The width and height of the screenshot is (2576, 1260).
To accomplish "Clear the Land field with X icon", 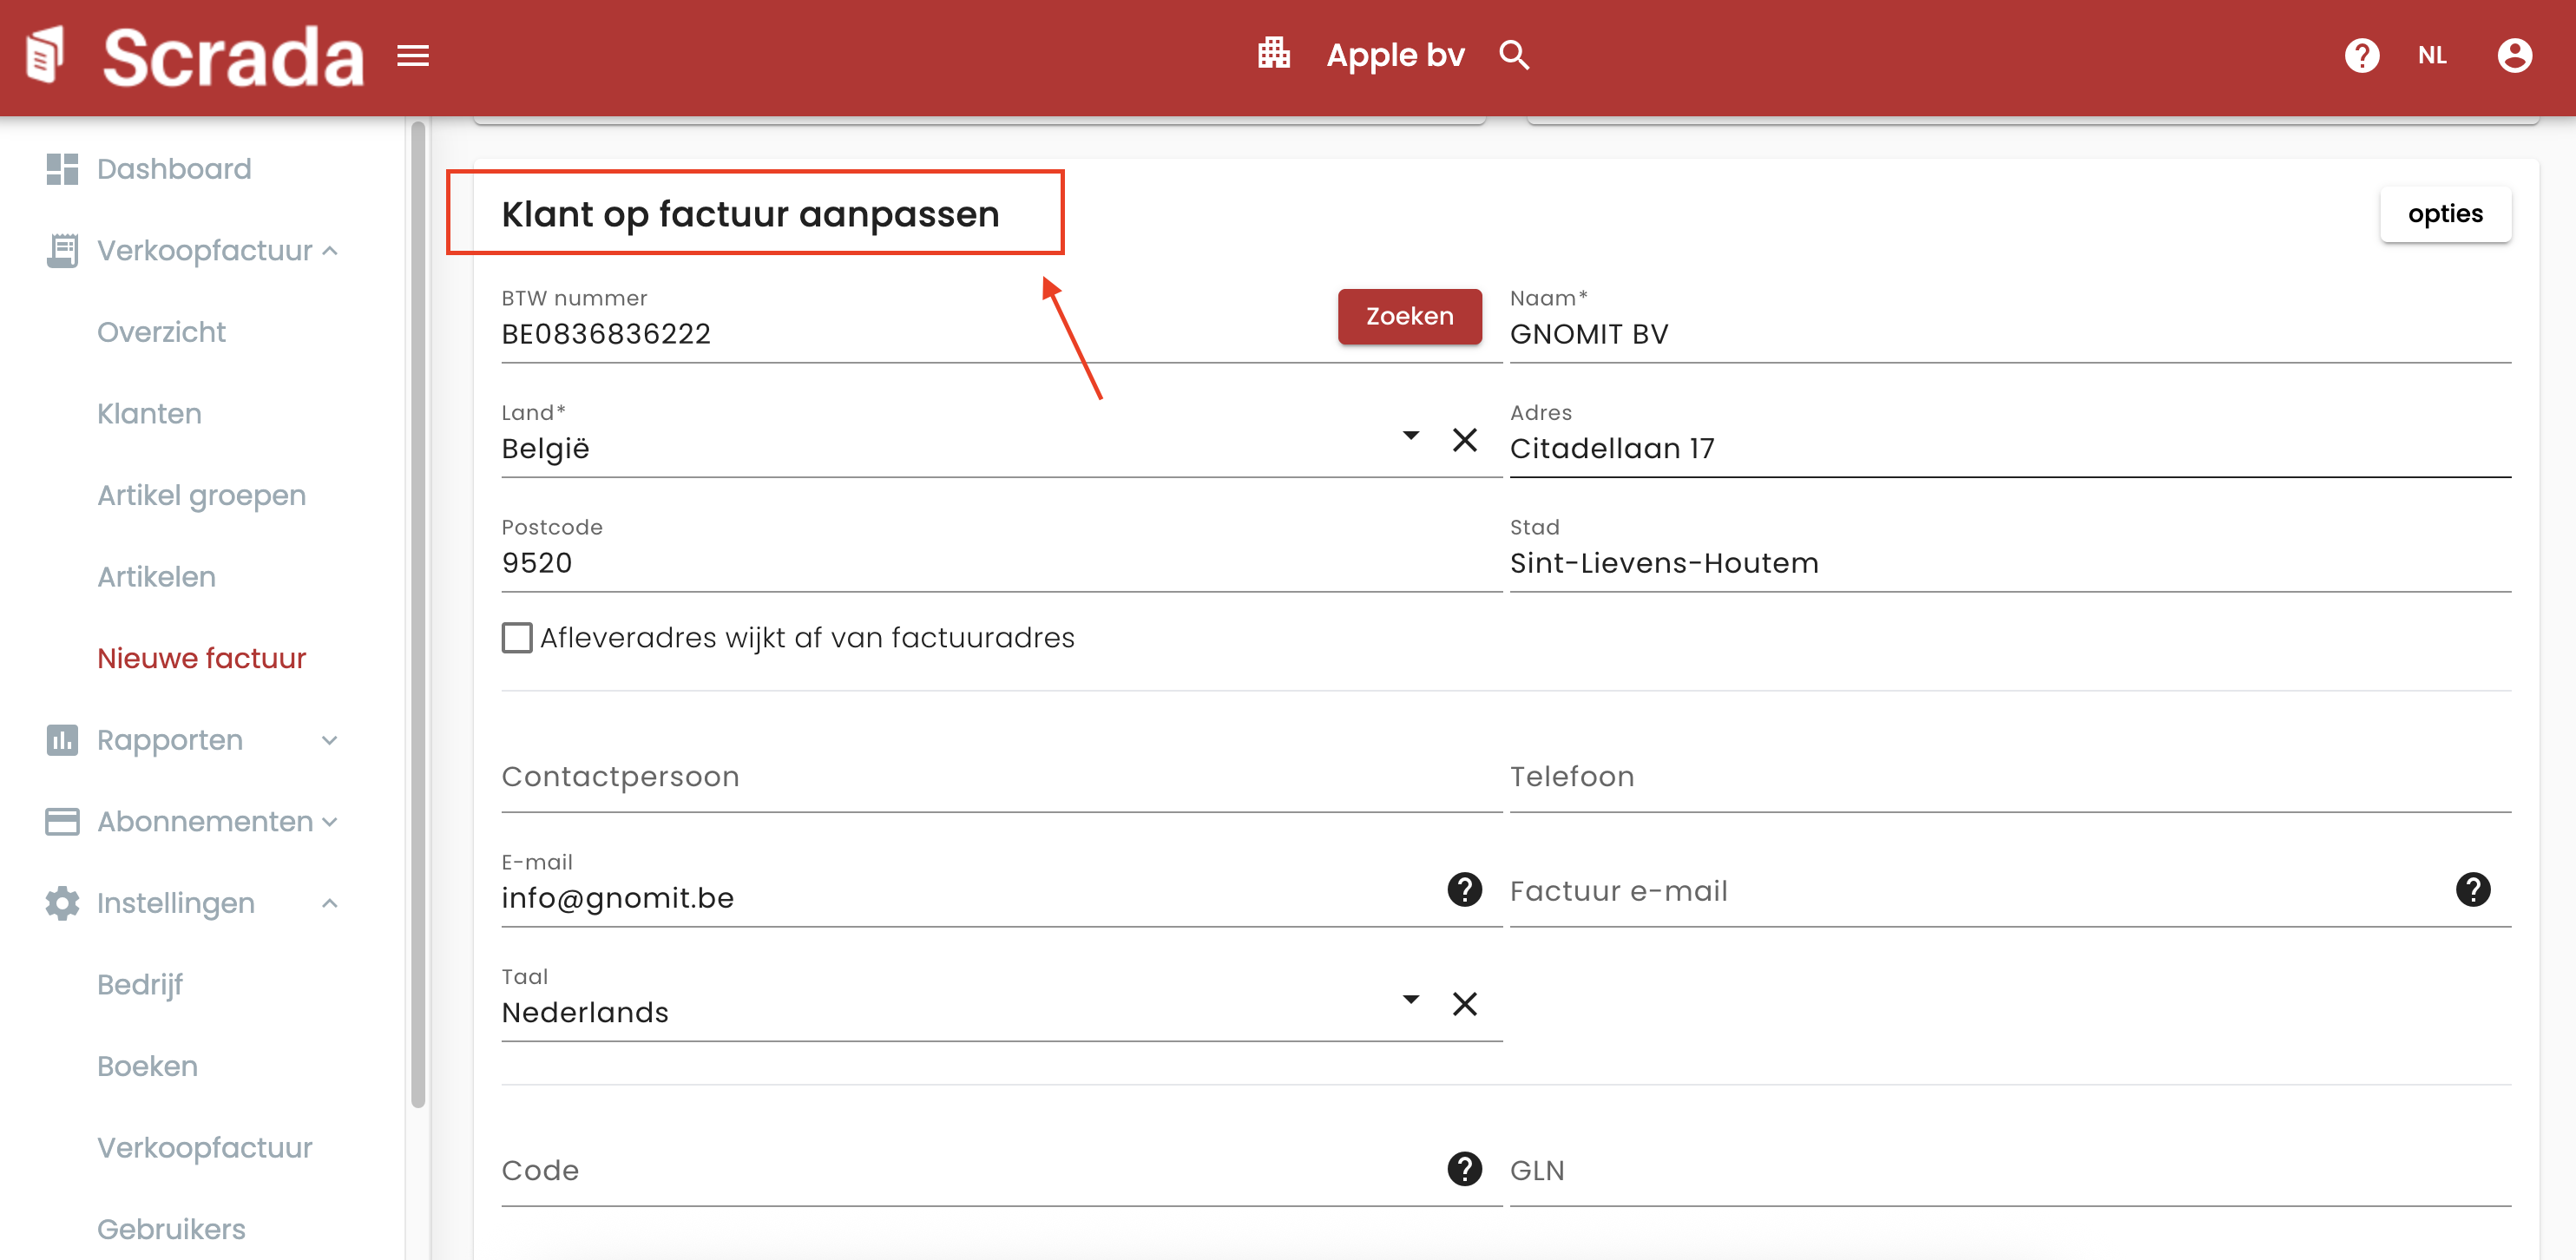I will pyautogui.click(x=1464, y=440).
